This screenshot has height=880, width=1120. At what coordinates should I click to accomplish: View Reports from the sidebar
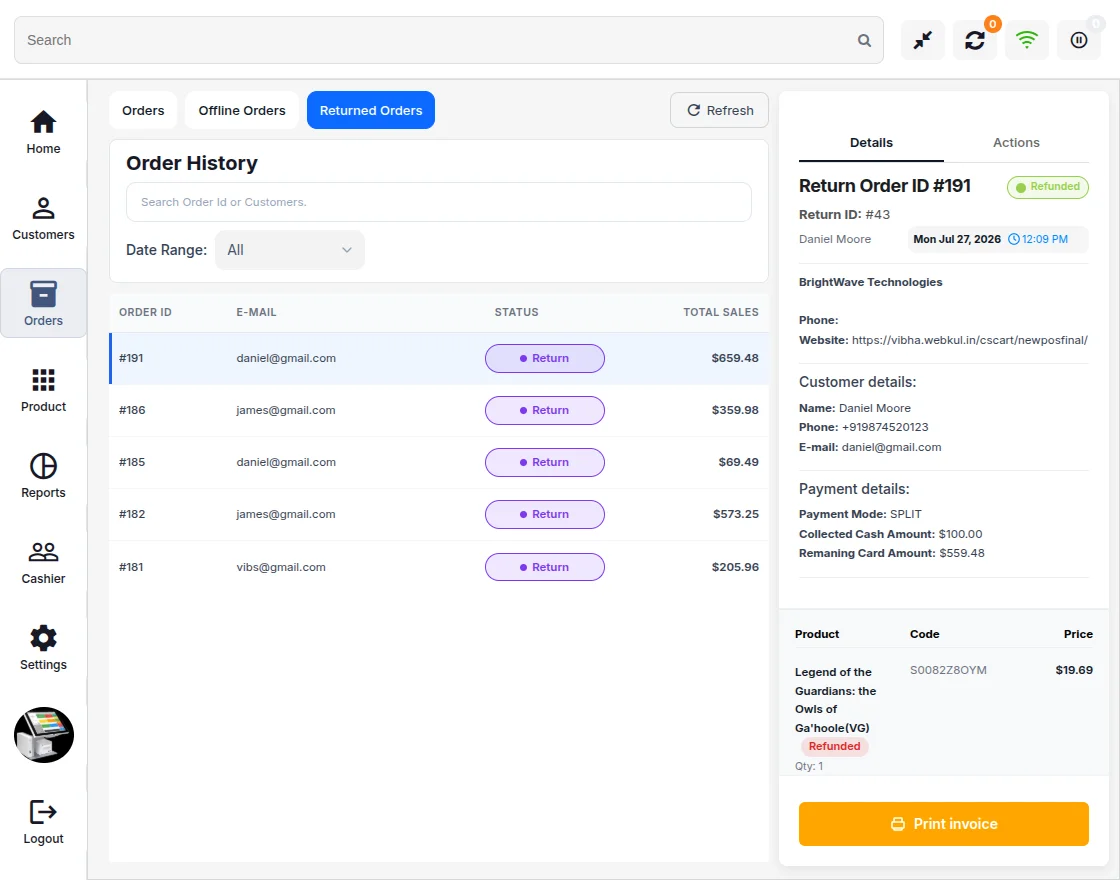coord(43,476)
